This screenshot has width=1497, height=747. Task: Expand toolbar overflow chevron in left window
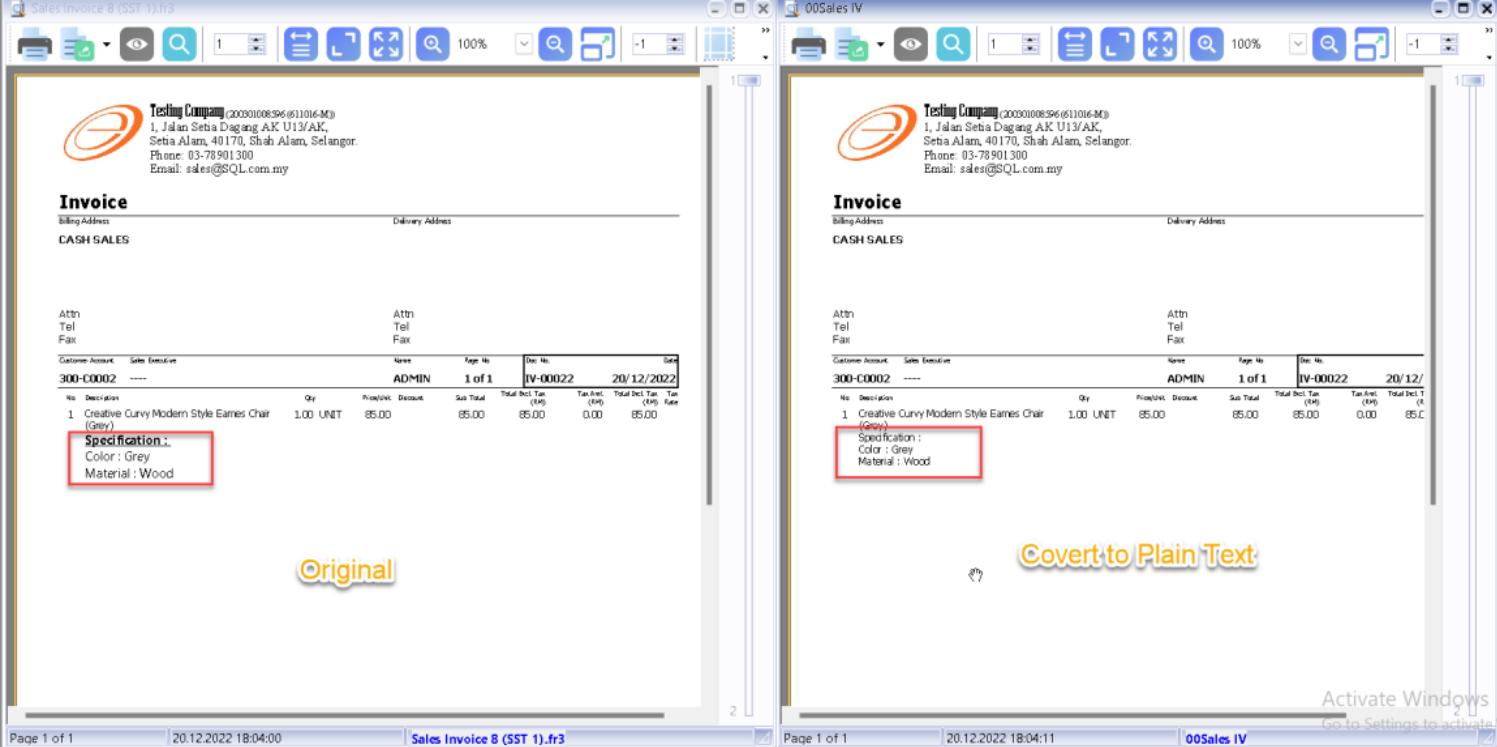(x=765, y=31)
